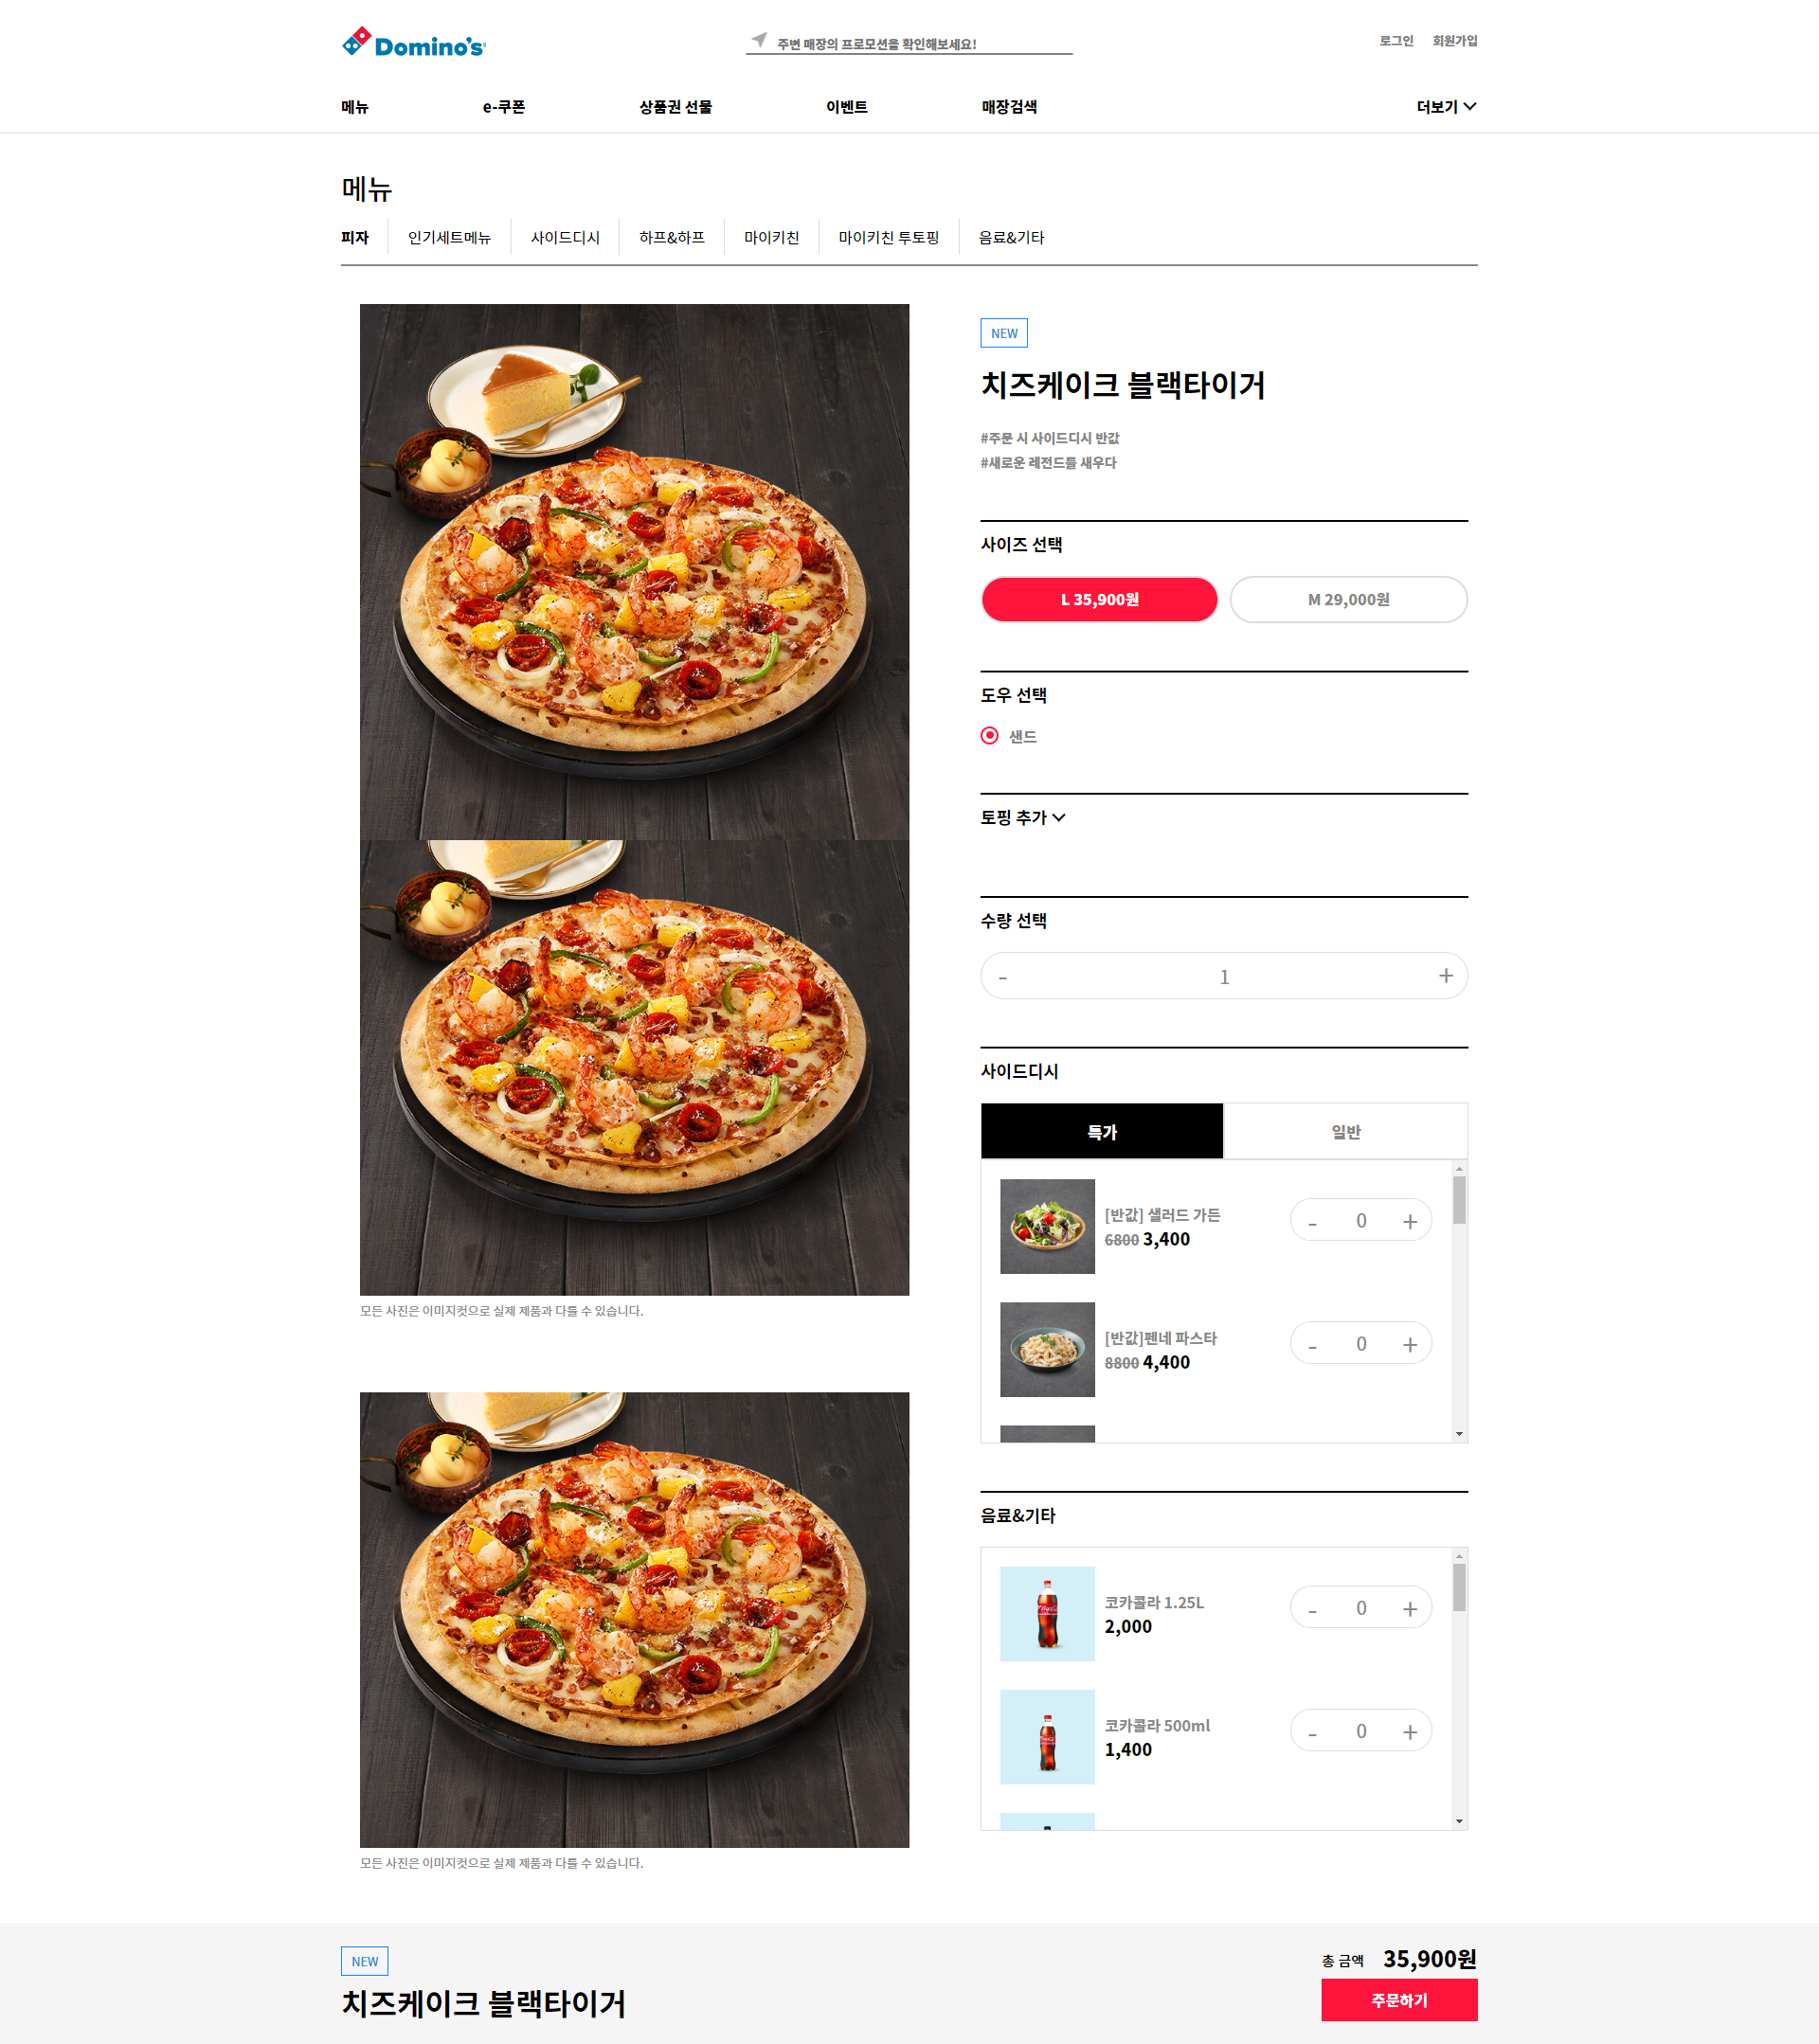Click the 샐러드 가든 thumbnail image

pyautogui.click(x=1046, y=1225)
